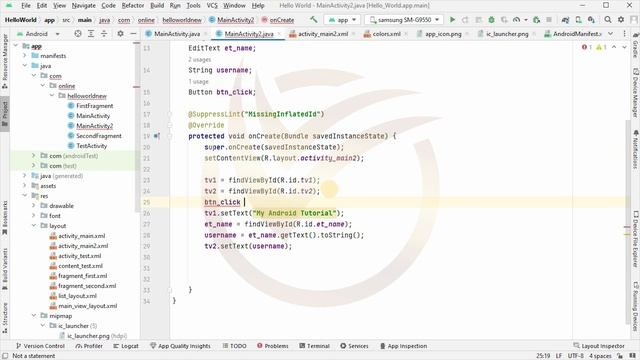
Task: Click the error indicator in editor corner
Action: point(587,47)
